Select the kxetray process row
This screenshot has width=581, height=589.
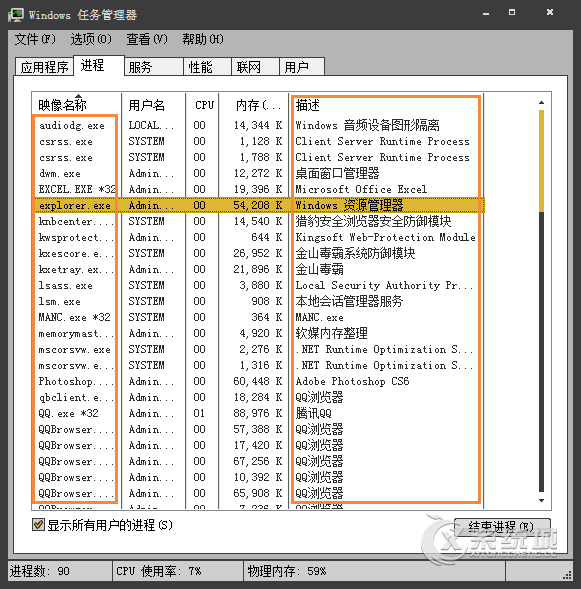[x=258, y=269]
